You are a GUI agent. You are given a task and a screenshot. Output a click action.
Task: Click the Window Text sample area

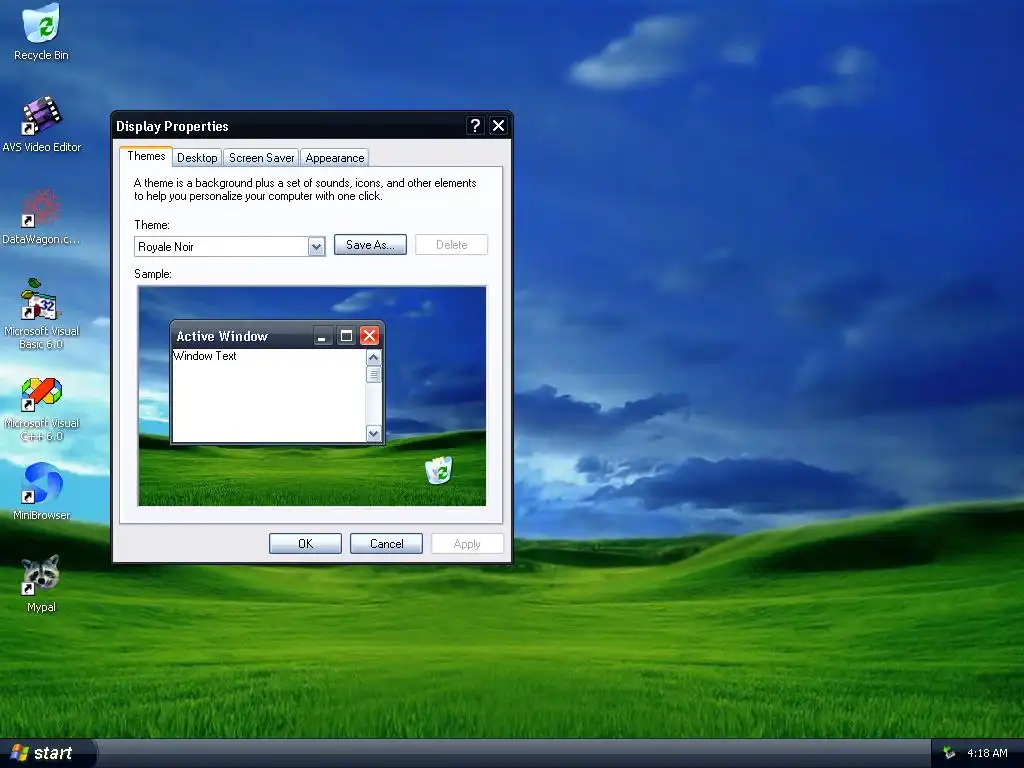(x=268, y=395)
